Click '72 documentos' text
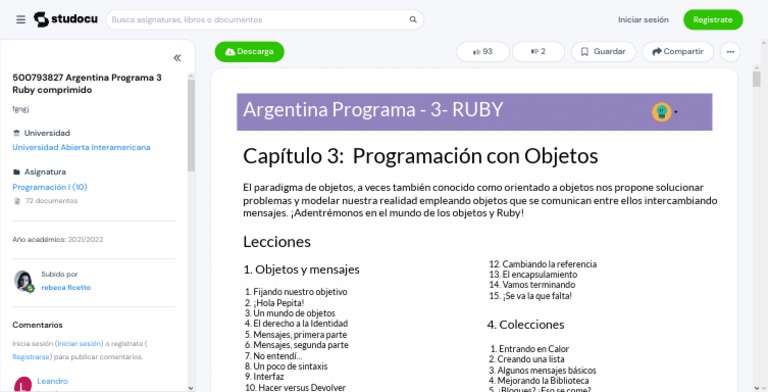 click(51, 200)
